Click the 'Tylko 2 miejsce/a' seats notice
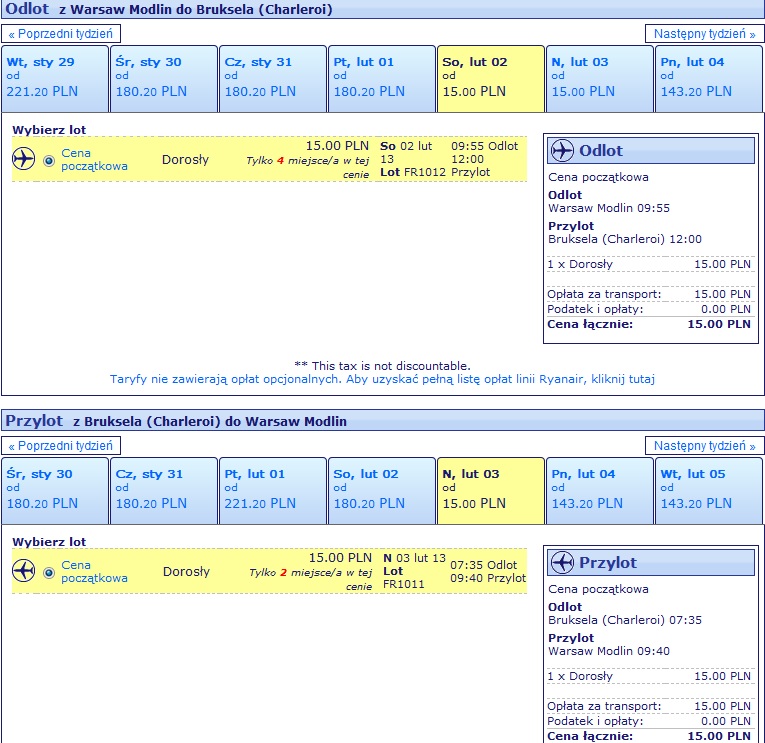Screen dimensions: 765x743 310,579
